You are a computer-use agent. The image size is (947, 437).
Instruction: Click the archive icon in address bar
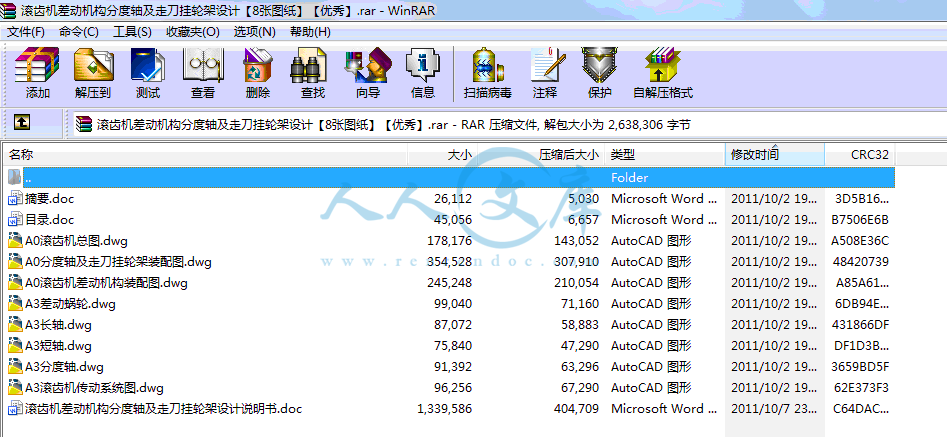(x=84, y=124)
